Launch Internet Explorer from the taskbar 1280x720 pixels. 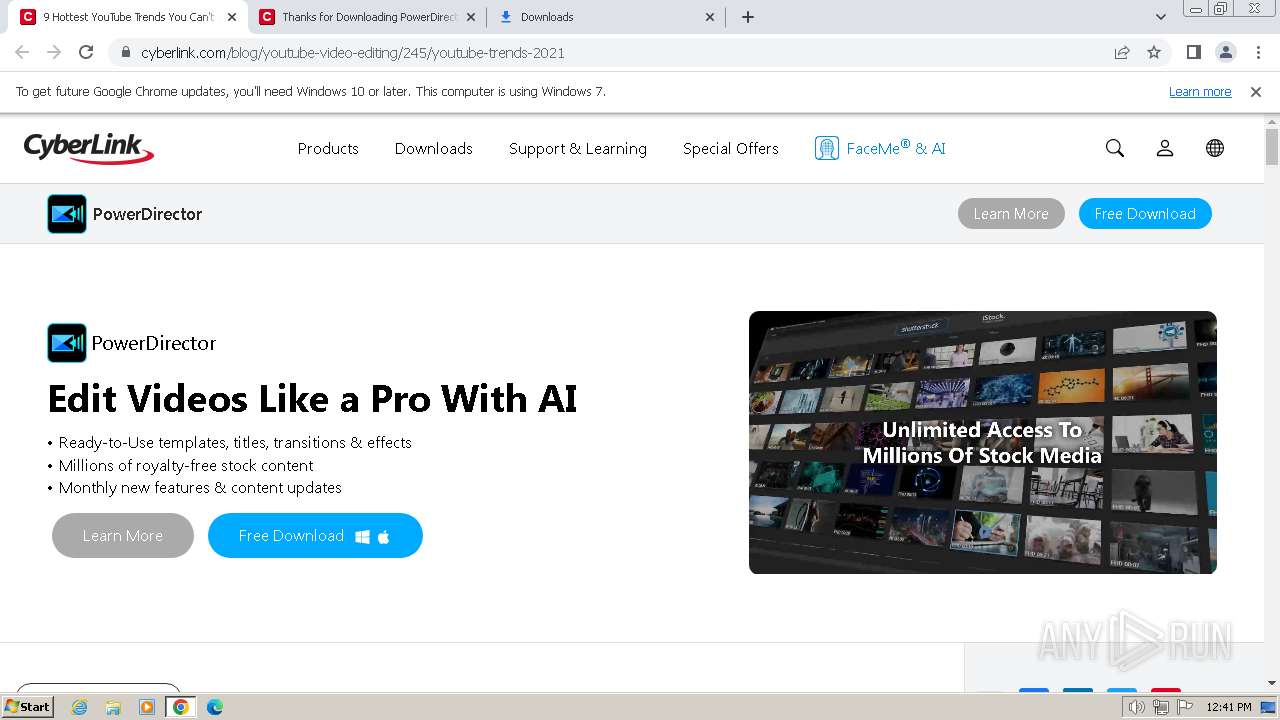click(80, 707)
